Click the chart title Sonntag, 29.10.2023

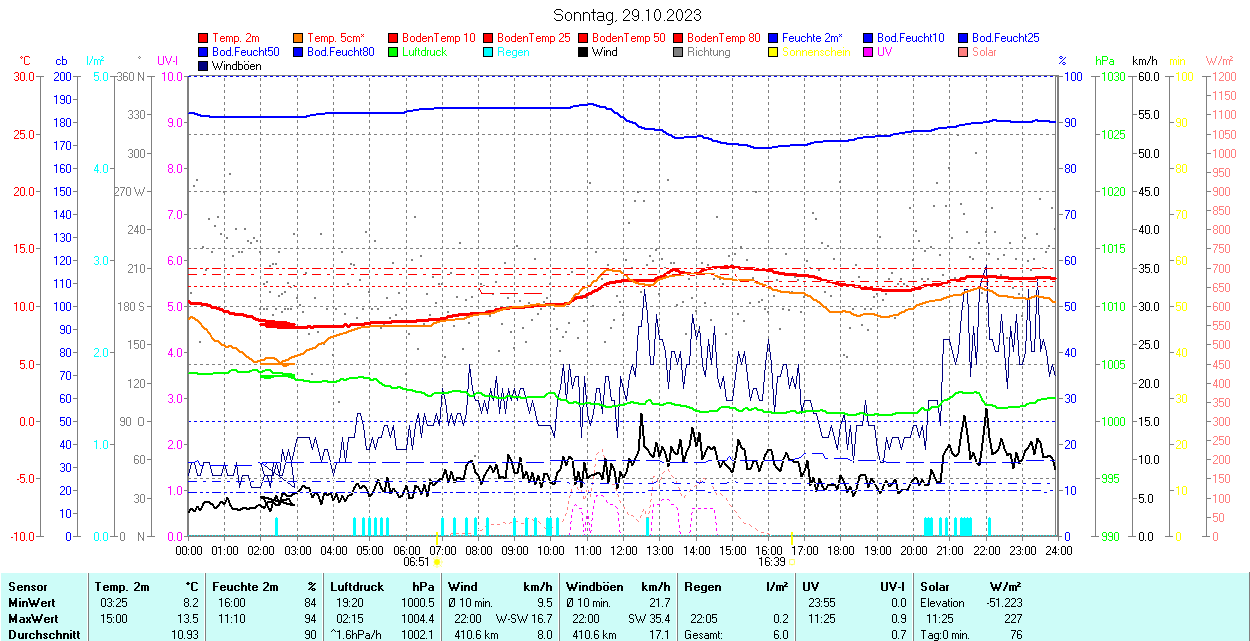[627, 15]
